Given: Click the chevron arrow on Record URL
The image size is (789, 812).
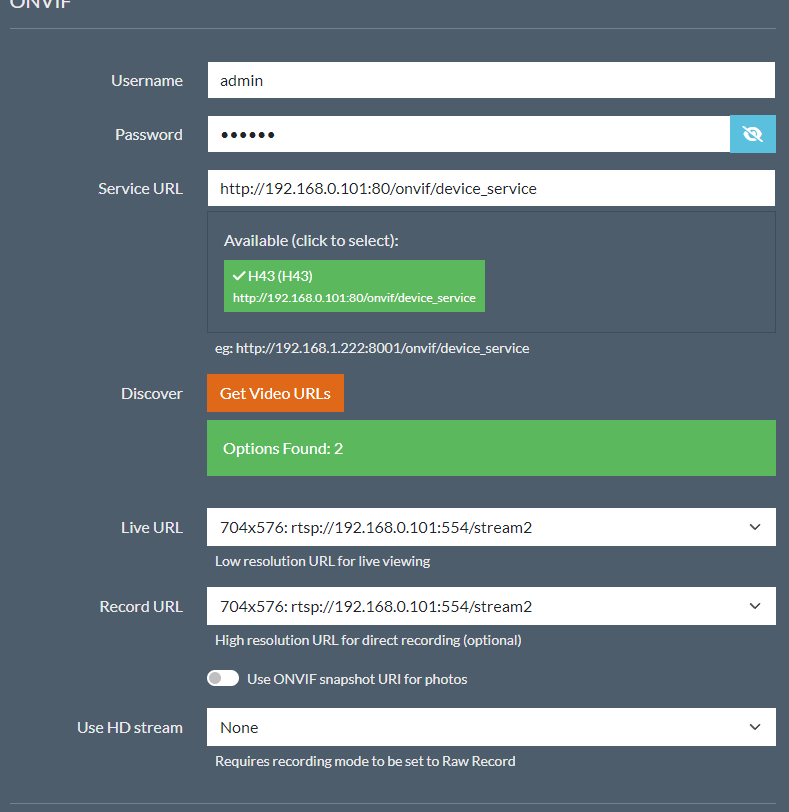Looking at the screenshot, I should (x=755, y=606).
